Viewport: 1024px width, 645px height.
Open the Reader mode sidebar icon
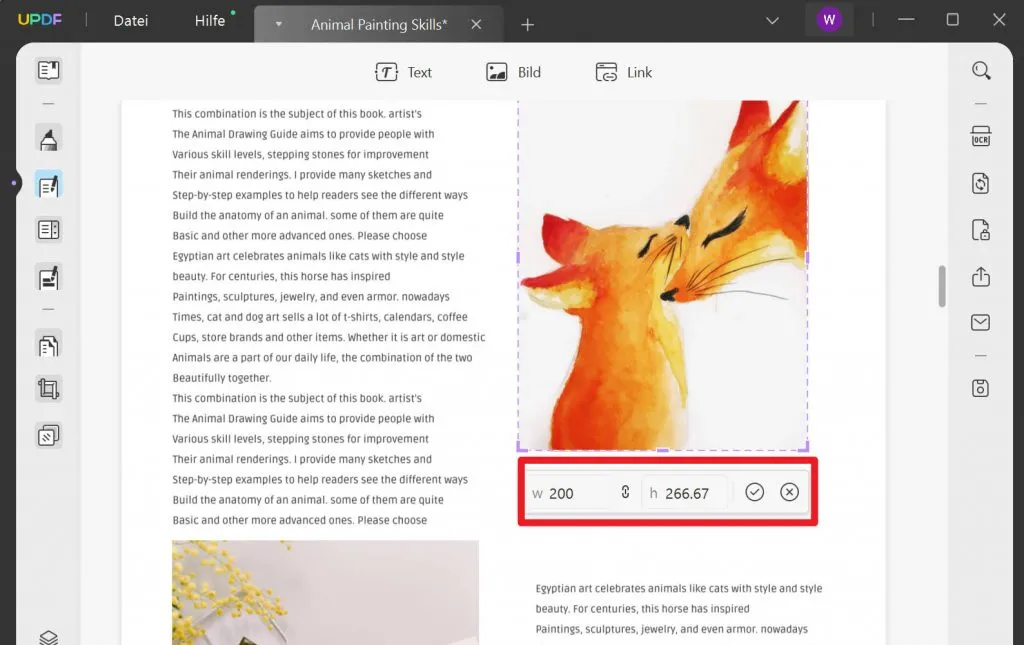[48, 70]
